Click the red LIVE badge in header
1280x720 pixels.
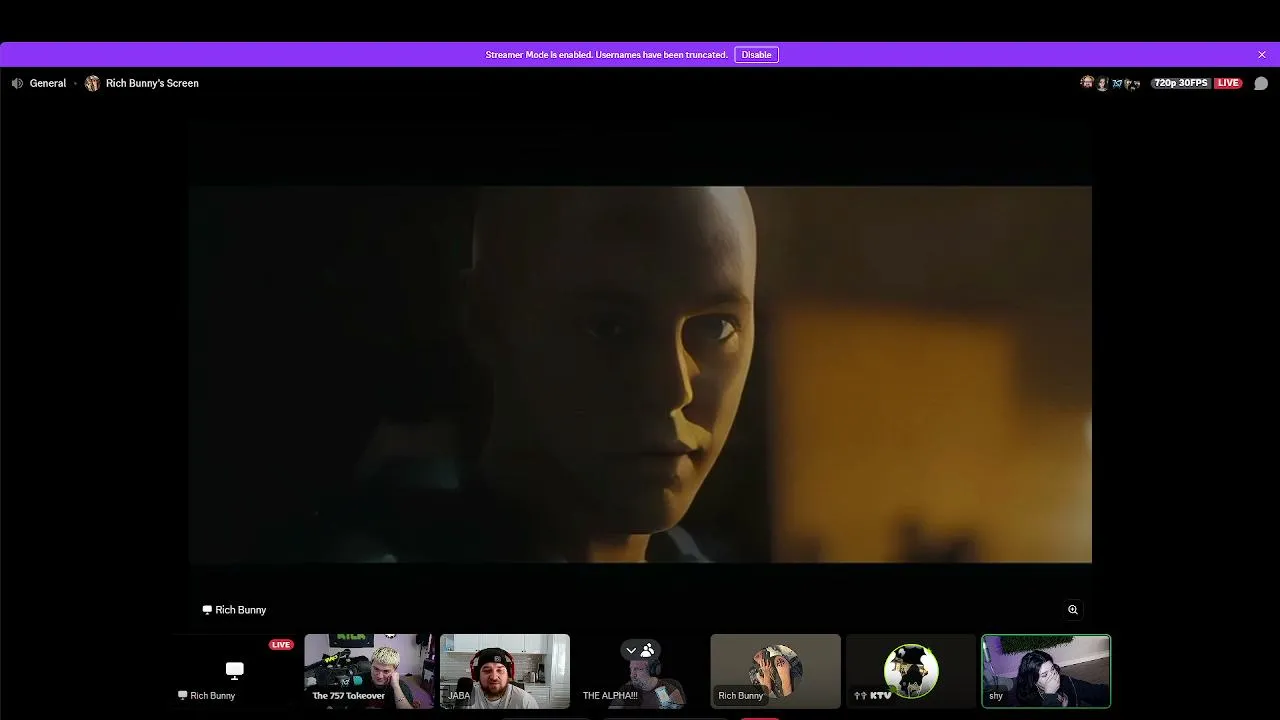[x=1228, y=83]
